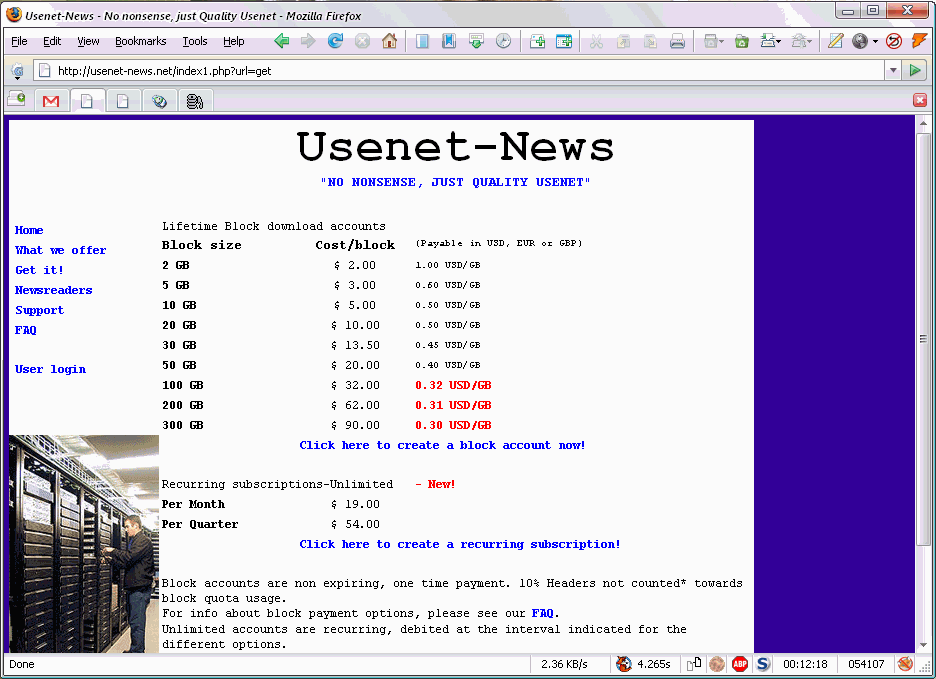Image resolution: width=936 pixels, height=679 pixels.
Task: Switch to the tab with the mouse icon
Action: [x=159, y=101]
